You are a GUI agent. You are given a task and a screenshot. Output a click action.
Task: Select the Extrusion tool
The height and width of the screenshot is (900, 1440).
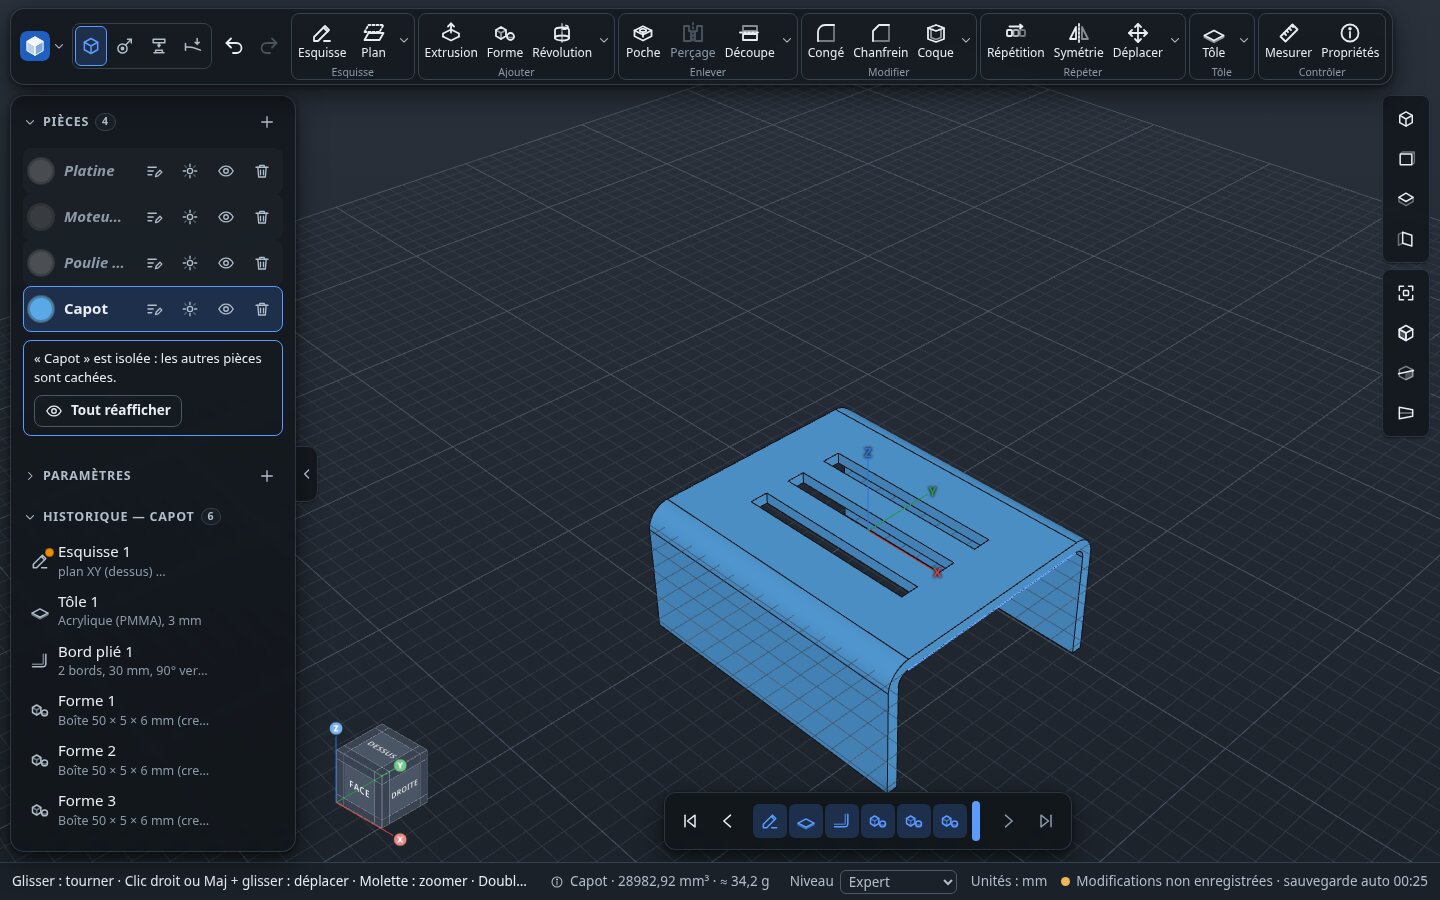(450, 41)
